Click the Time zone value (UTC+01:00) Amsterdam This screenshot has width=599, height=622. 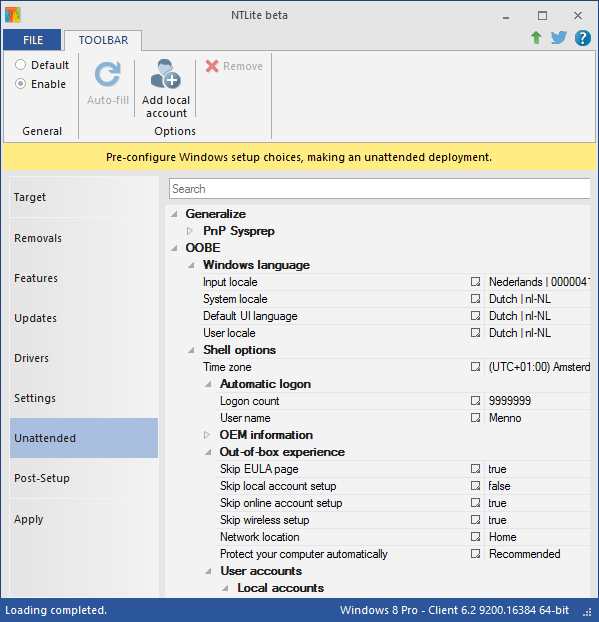tap(539, 367)
